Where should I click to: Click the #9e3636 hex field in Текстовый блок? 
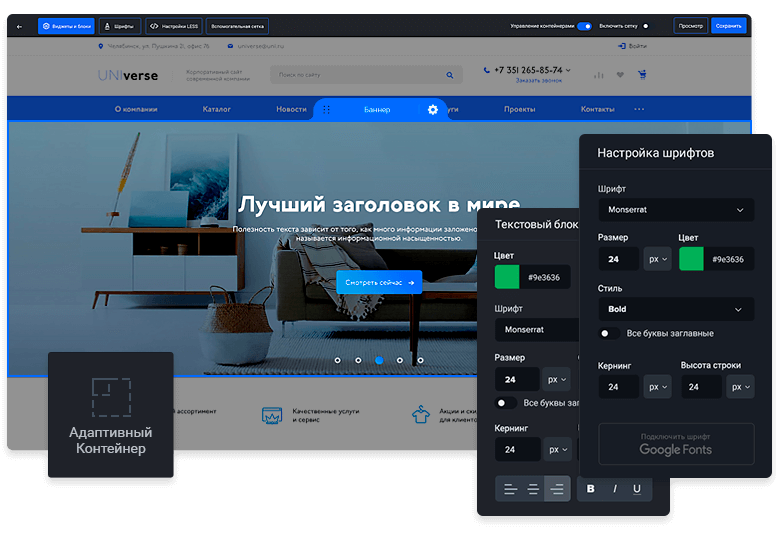544,277
